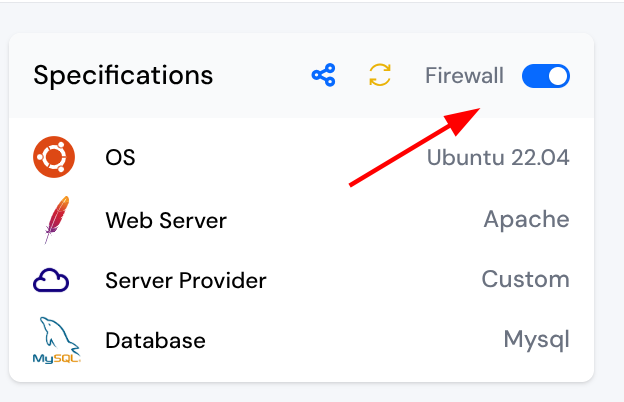The width and height of the screenshot is (624, 402).
Task: Click the Apache value text
Action: [x=526, y=220]
